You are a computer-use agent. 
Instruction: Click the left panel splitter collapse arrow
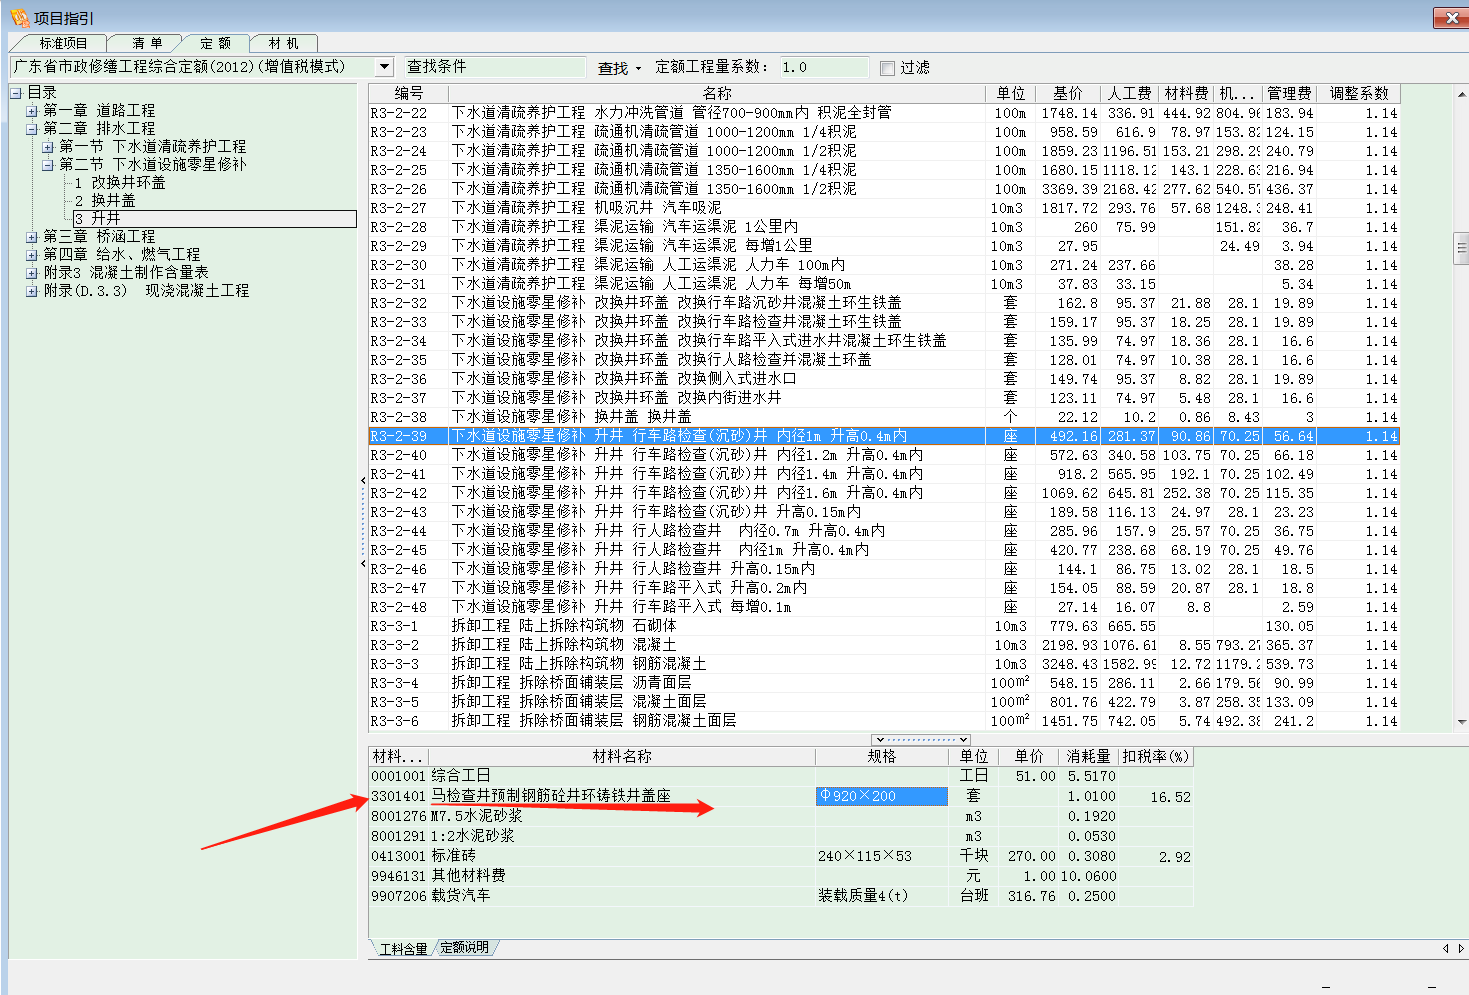point(362,481)
